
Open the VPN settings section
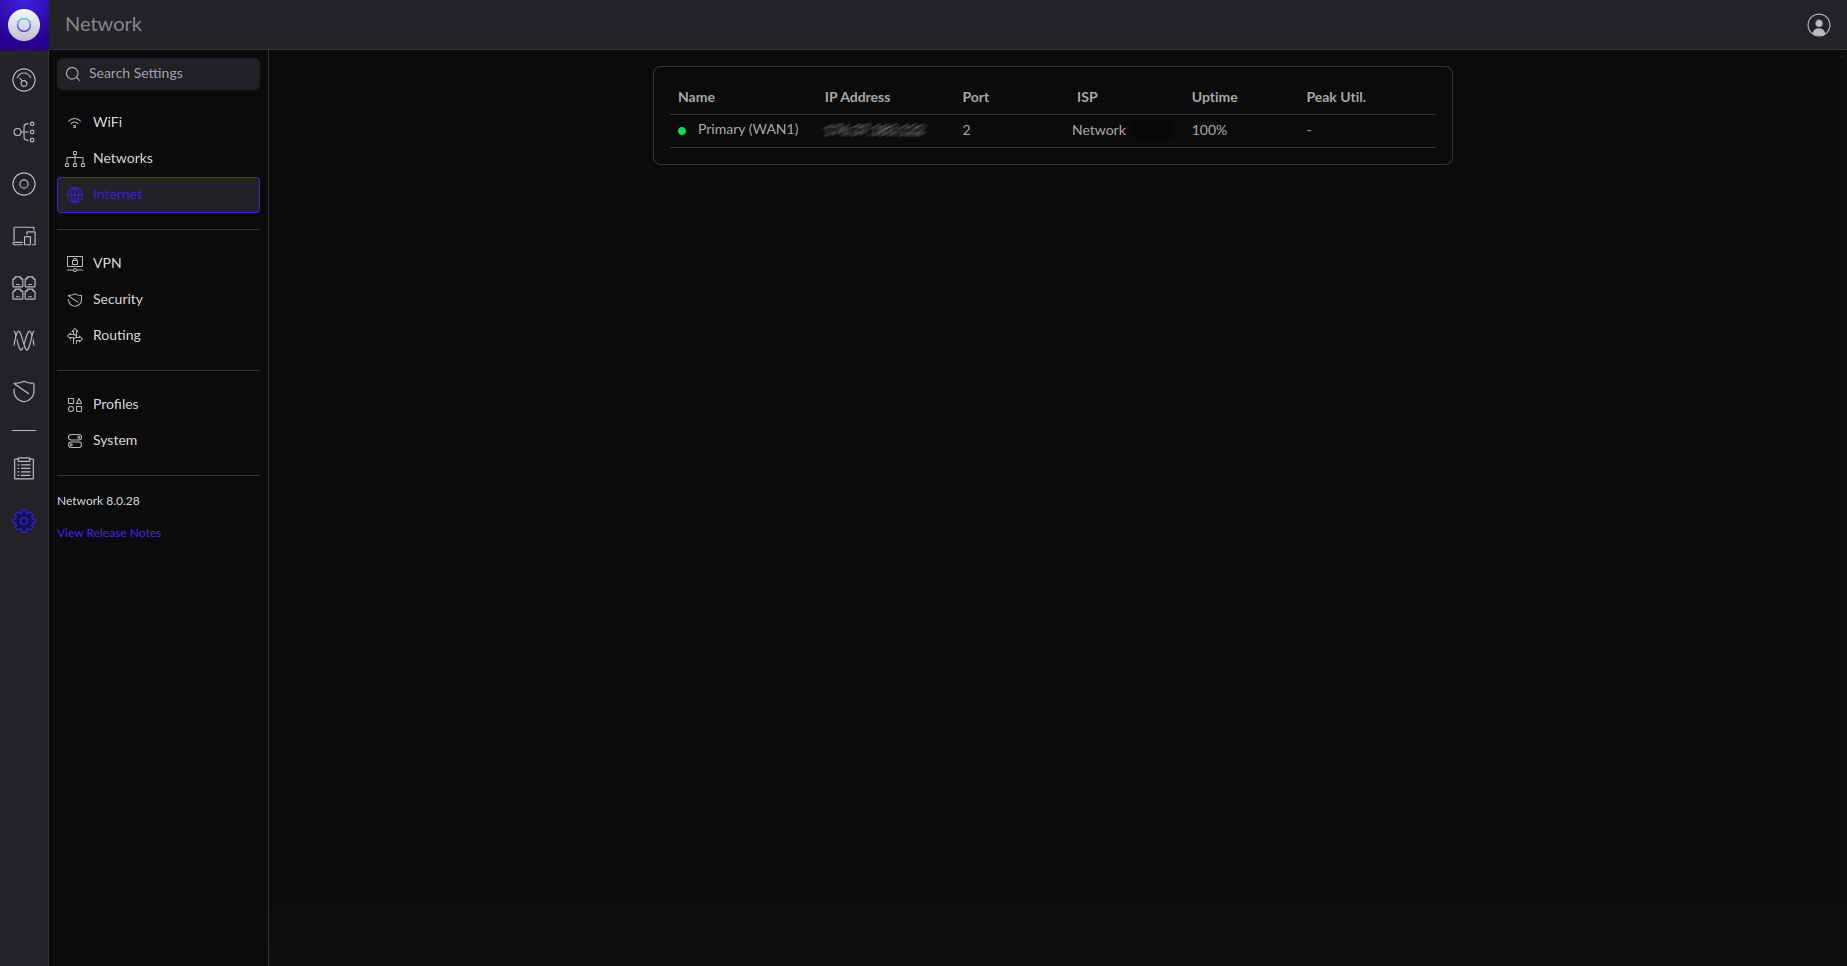(107, 263)
